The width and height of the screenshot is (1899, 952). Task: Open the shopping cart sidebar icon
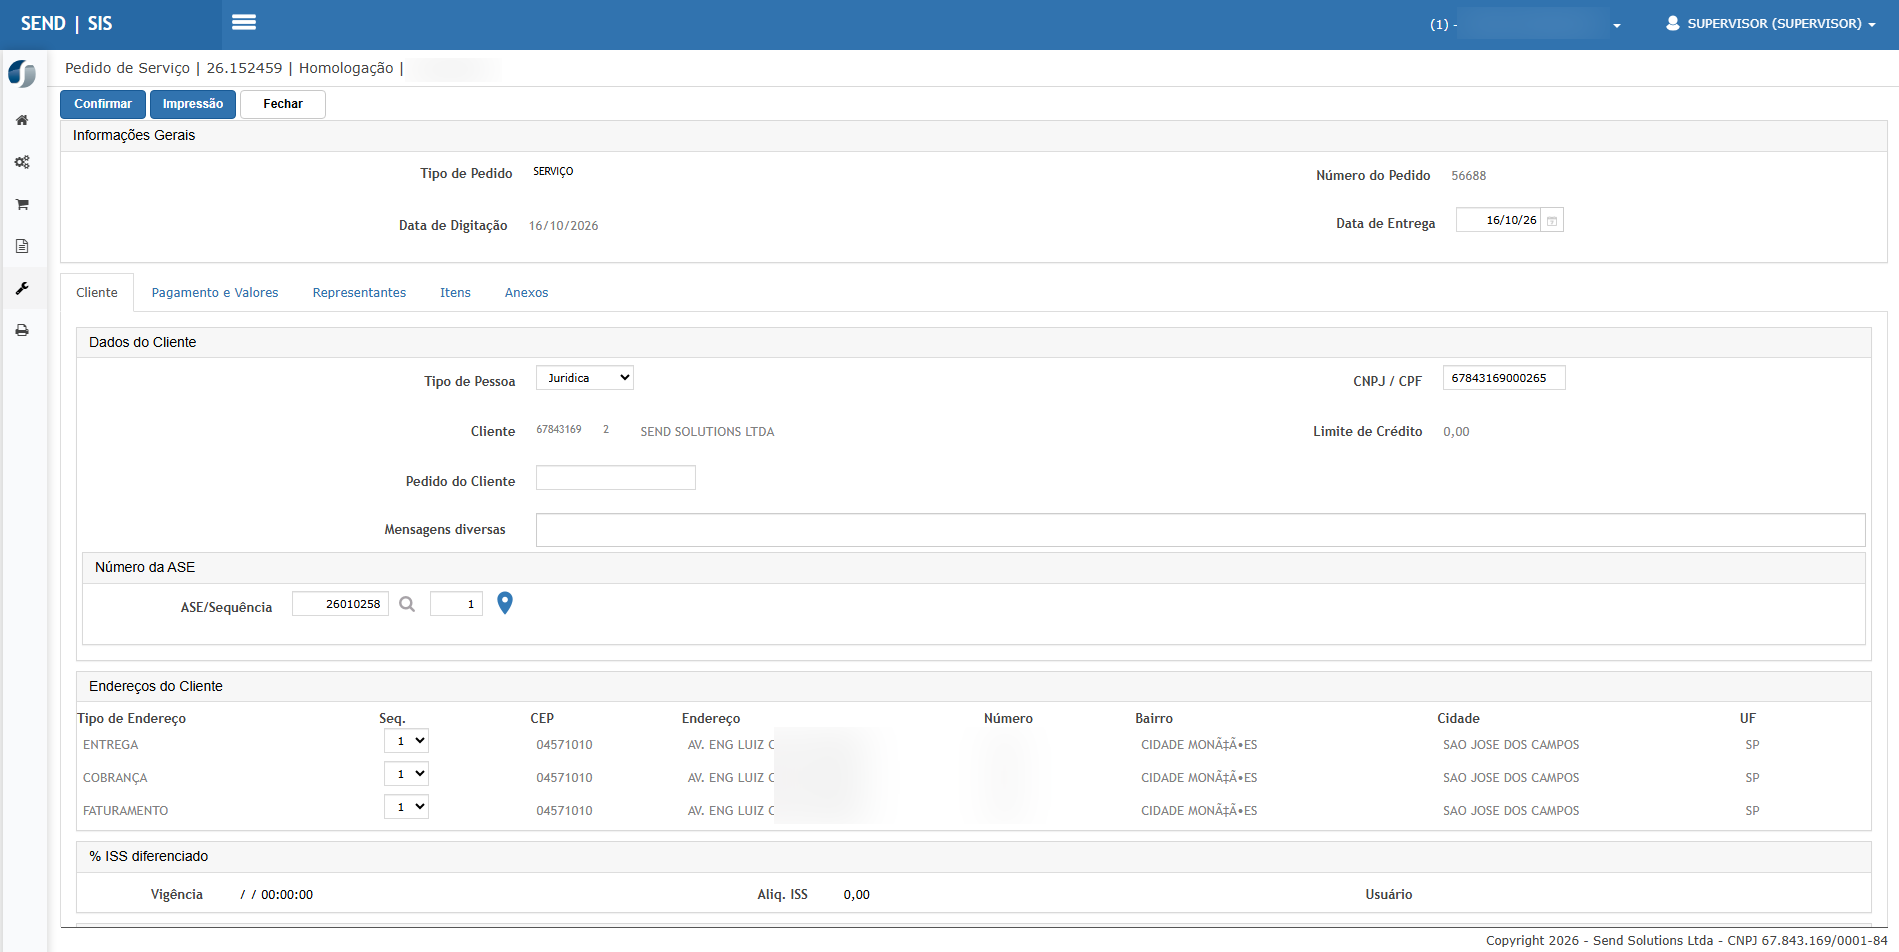pos(22,204)
